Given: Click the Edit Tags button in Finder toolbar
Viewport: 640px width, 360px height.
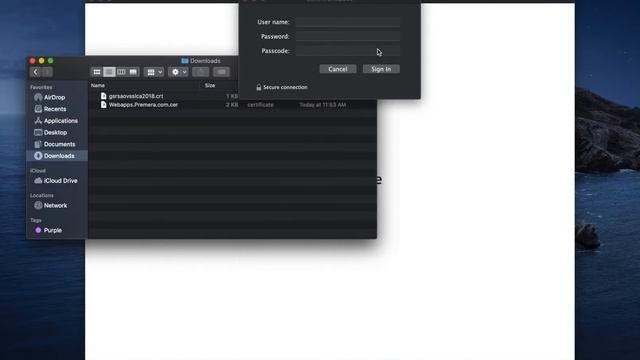Looking at the screenshot, I should 221,72.
